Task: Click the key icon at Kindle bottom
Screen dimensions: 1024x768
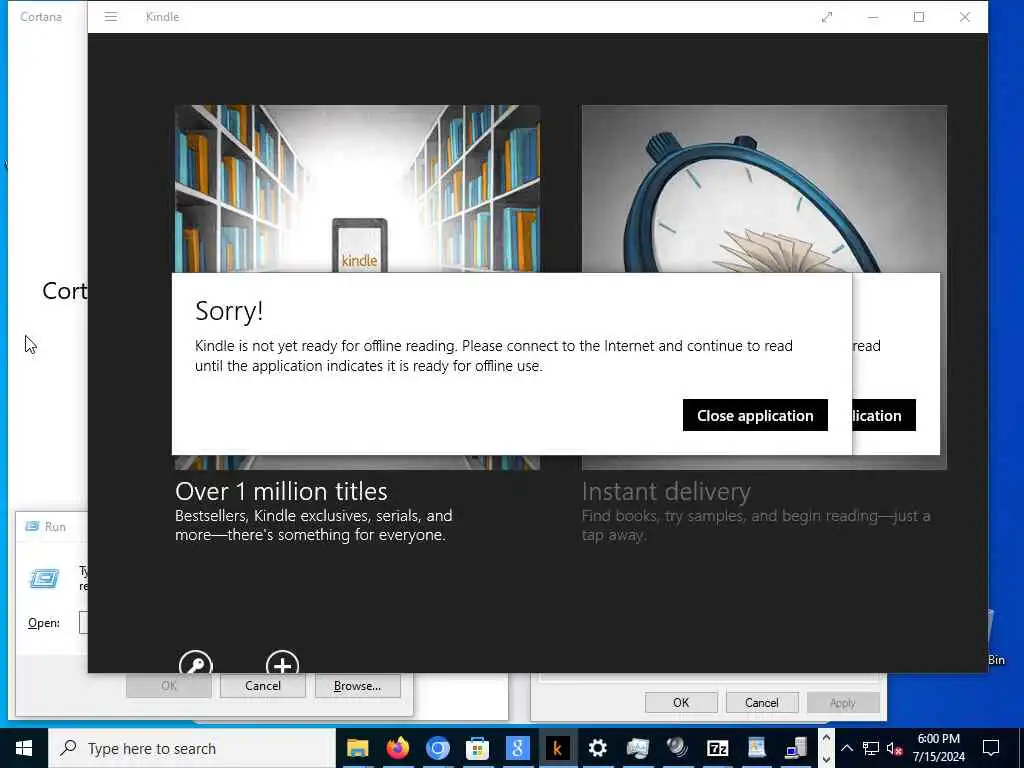Action: pyautogui.click(x=196, y=662)
